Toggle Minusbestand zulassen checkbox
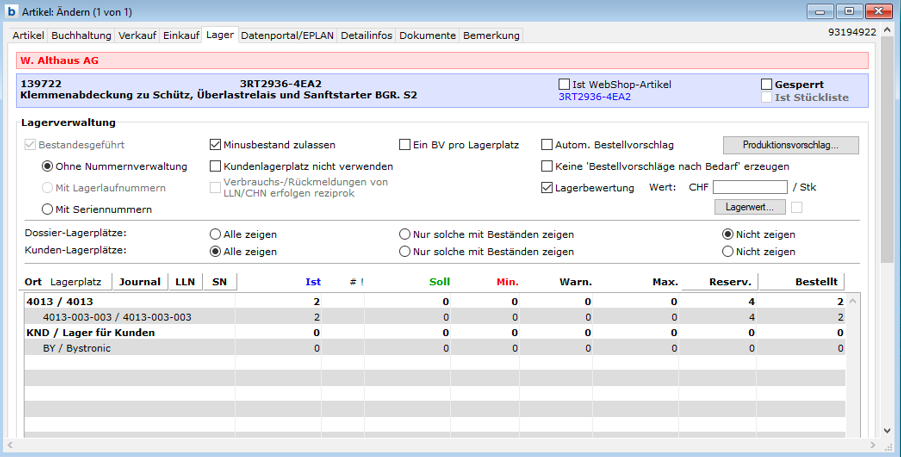Image resolution: width=901 pixels, height=457 pixels. click(216, 145)
